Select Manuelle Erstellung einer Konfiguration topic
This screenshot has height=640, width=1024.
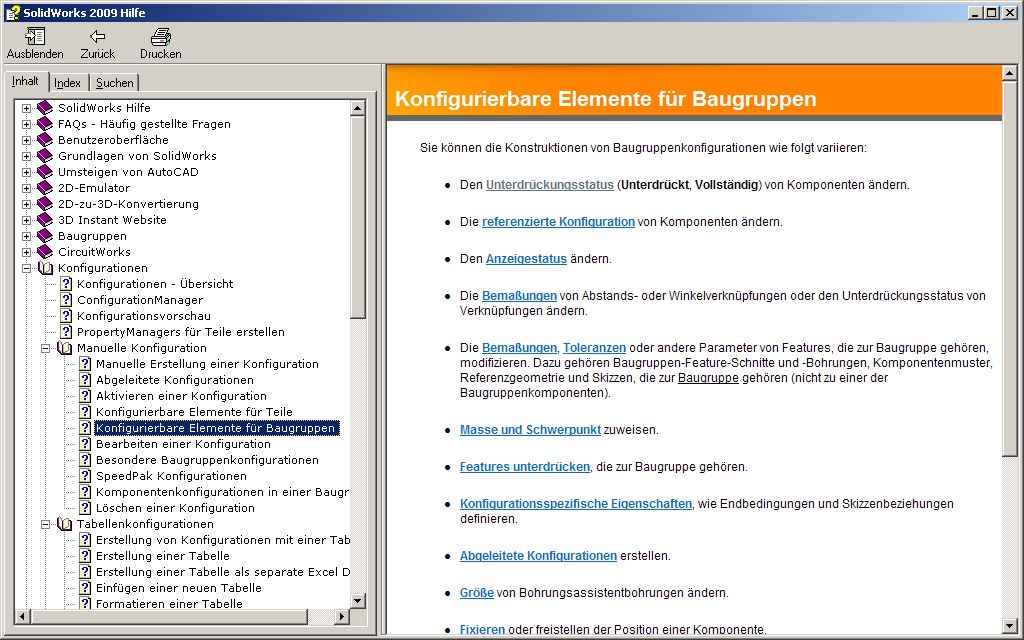click(x=207, y=364)
